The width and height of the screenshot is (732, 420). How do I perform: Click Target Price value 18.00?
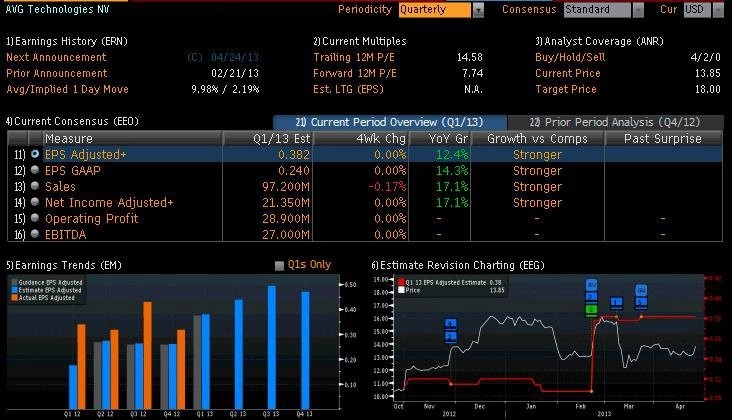(x=708, y=89)
